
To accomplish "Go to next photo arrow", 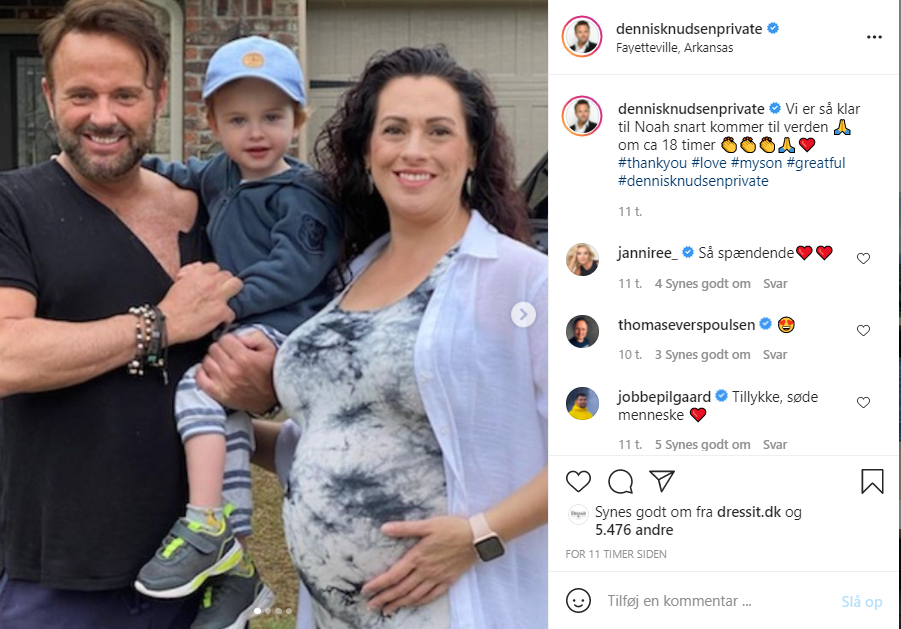I will tap(523, 315).
